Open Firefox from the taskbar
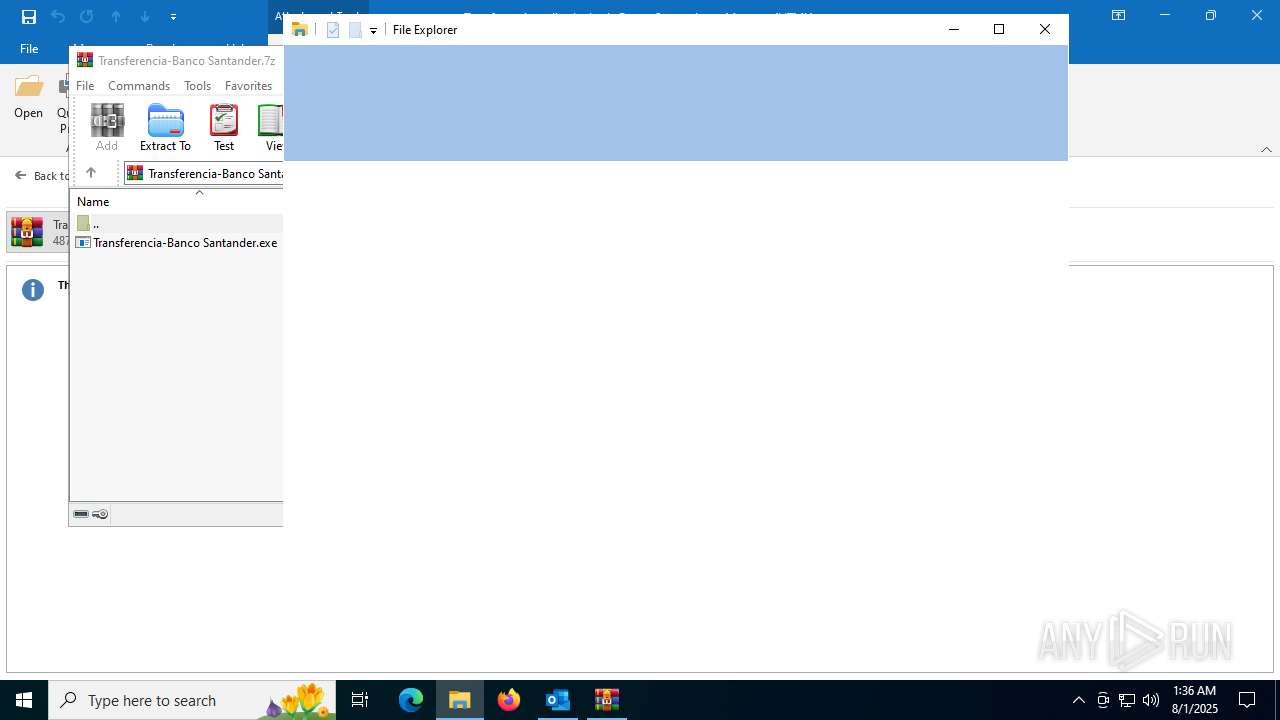The image size is (1280, 720). (509, 700)
